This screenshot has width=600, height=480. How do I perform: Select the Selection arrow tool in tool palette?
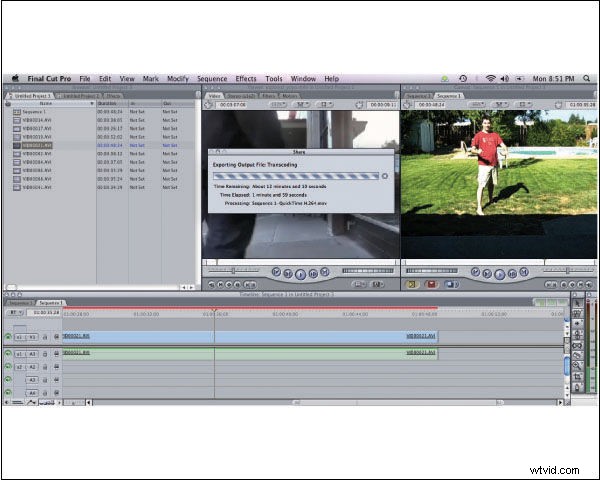[577, 303]
